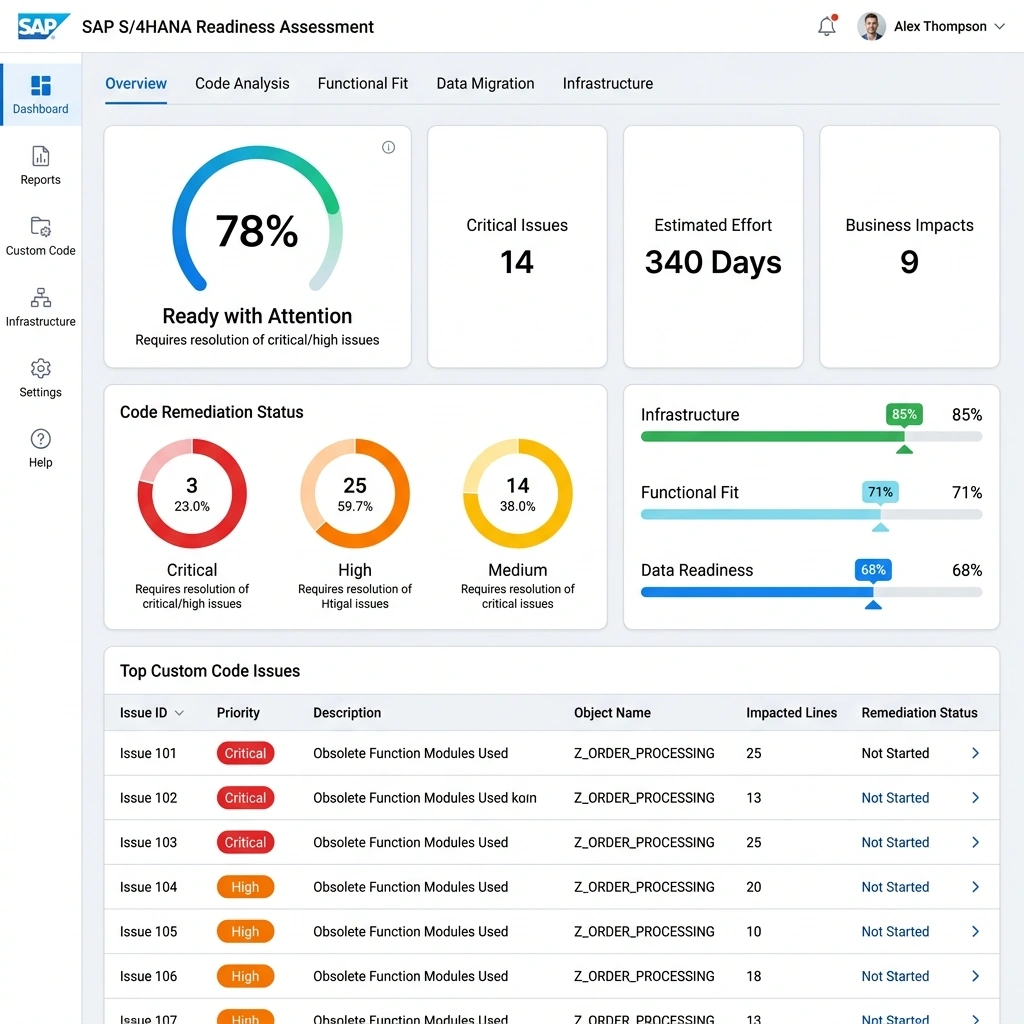This screenshot has width=1024, height=1024.
Task: Open Custom Code in the sidebar
Action: click(x=40, y=236)
